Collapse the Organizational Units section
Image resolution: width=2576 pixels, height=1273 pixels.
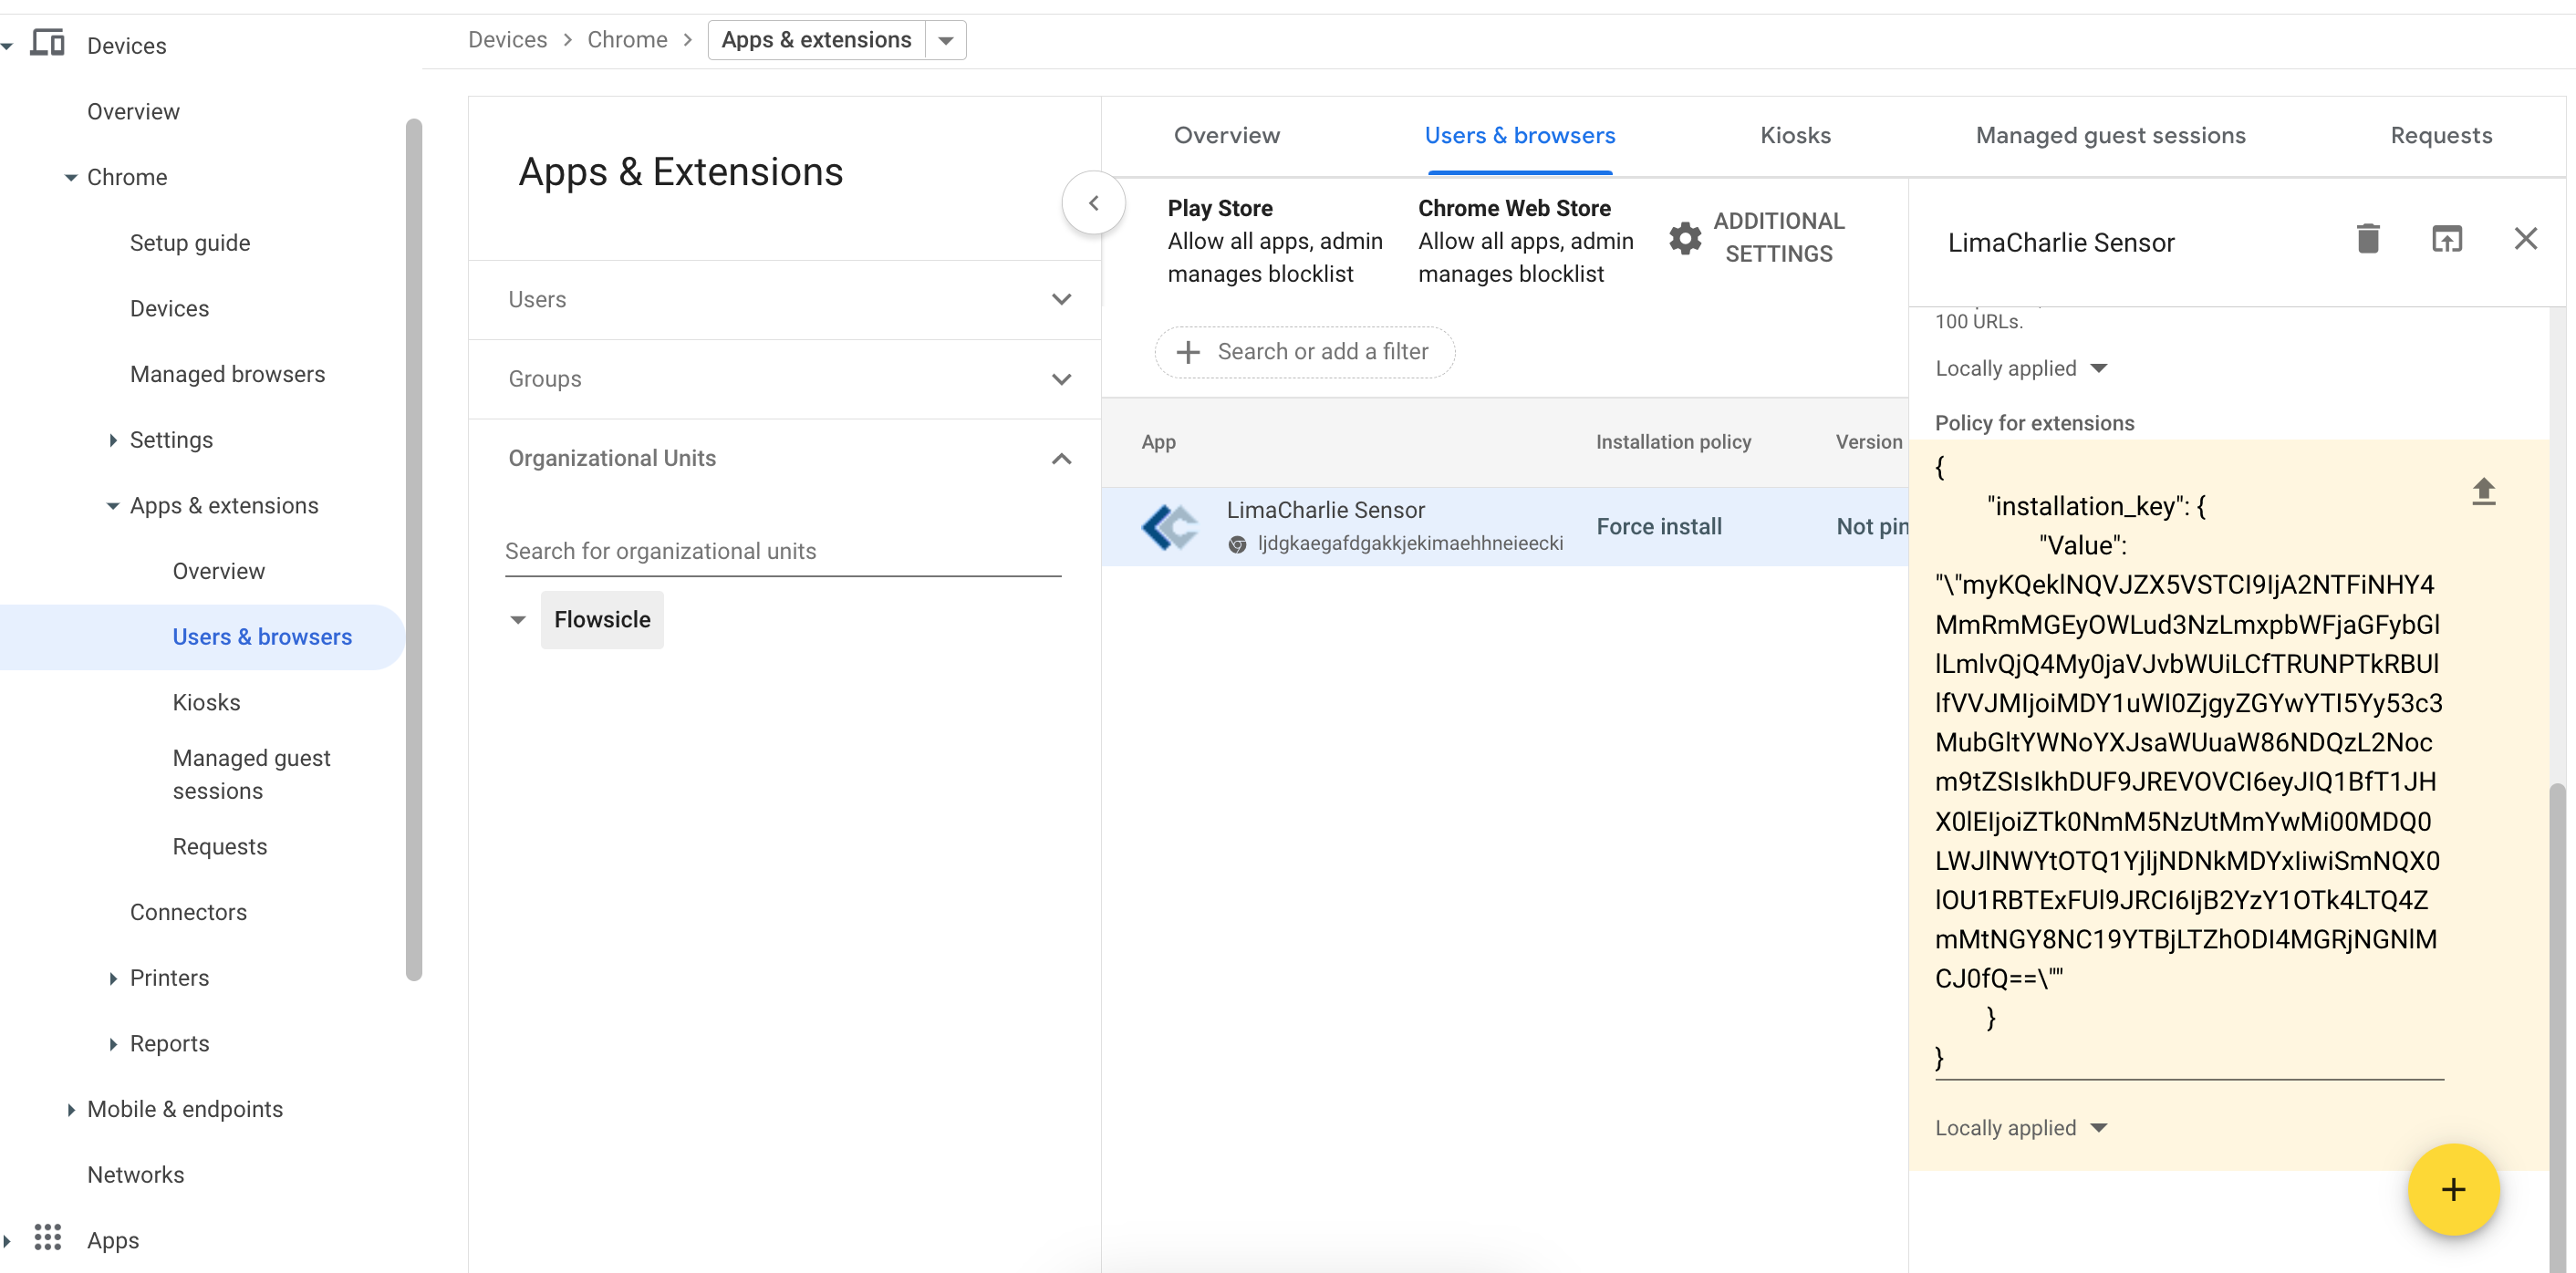1061,459
